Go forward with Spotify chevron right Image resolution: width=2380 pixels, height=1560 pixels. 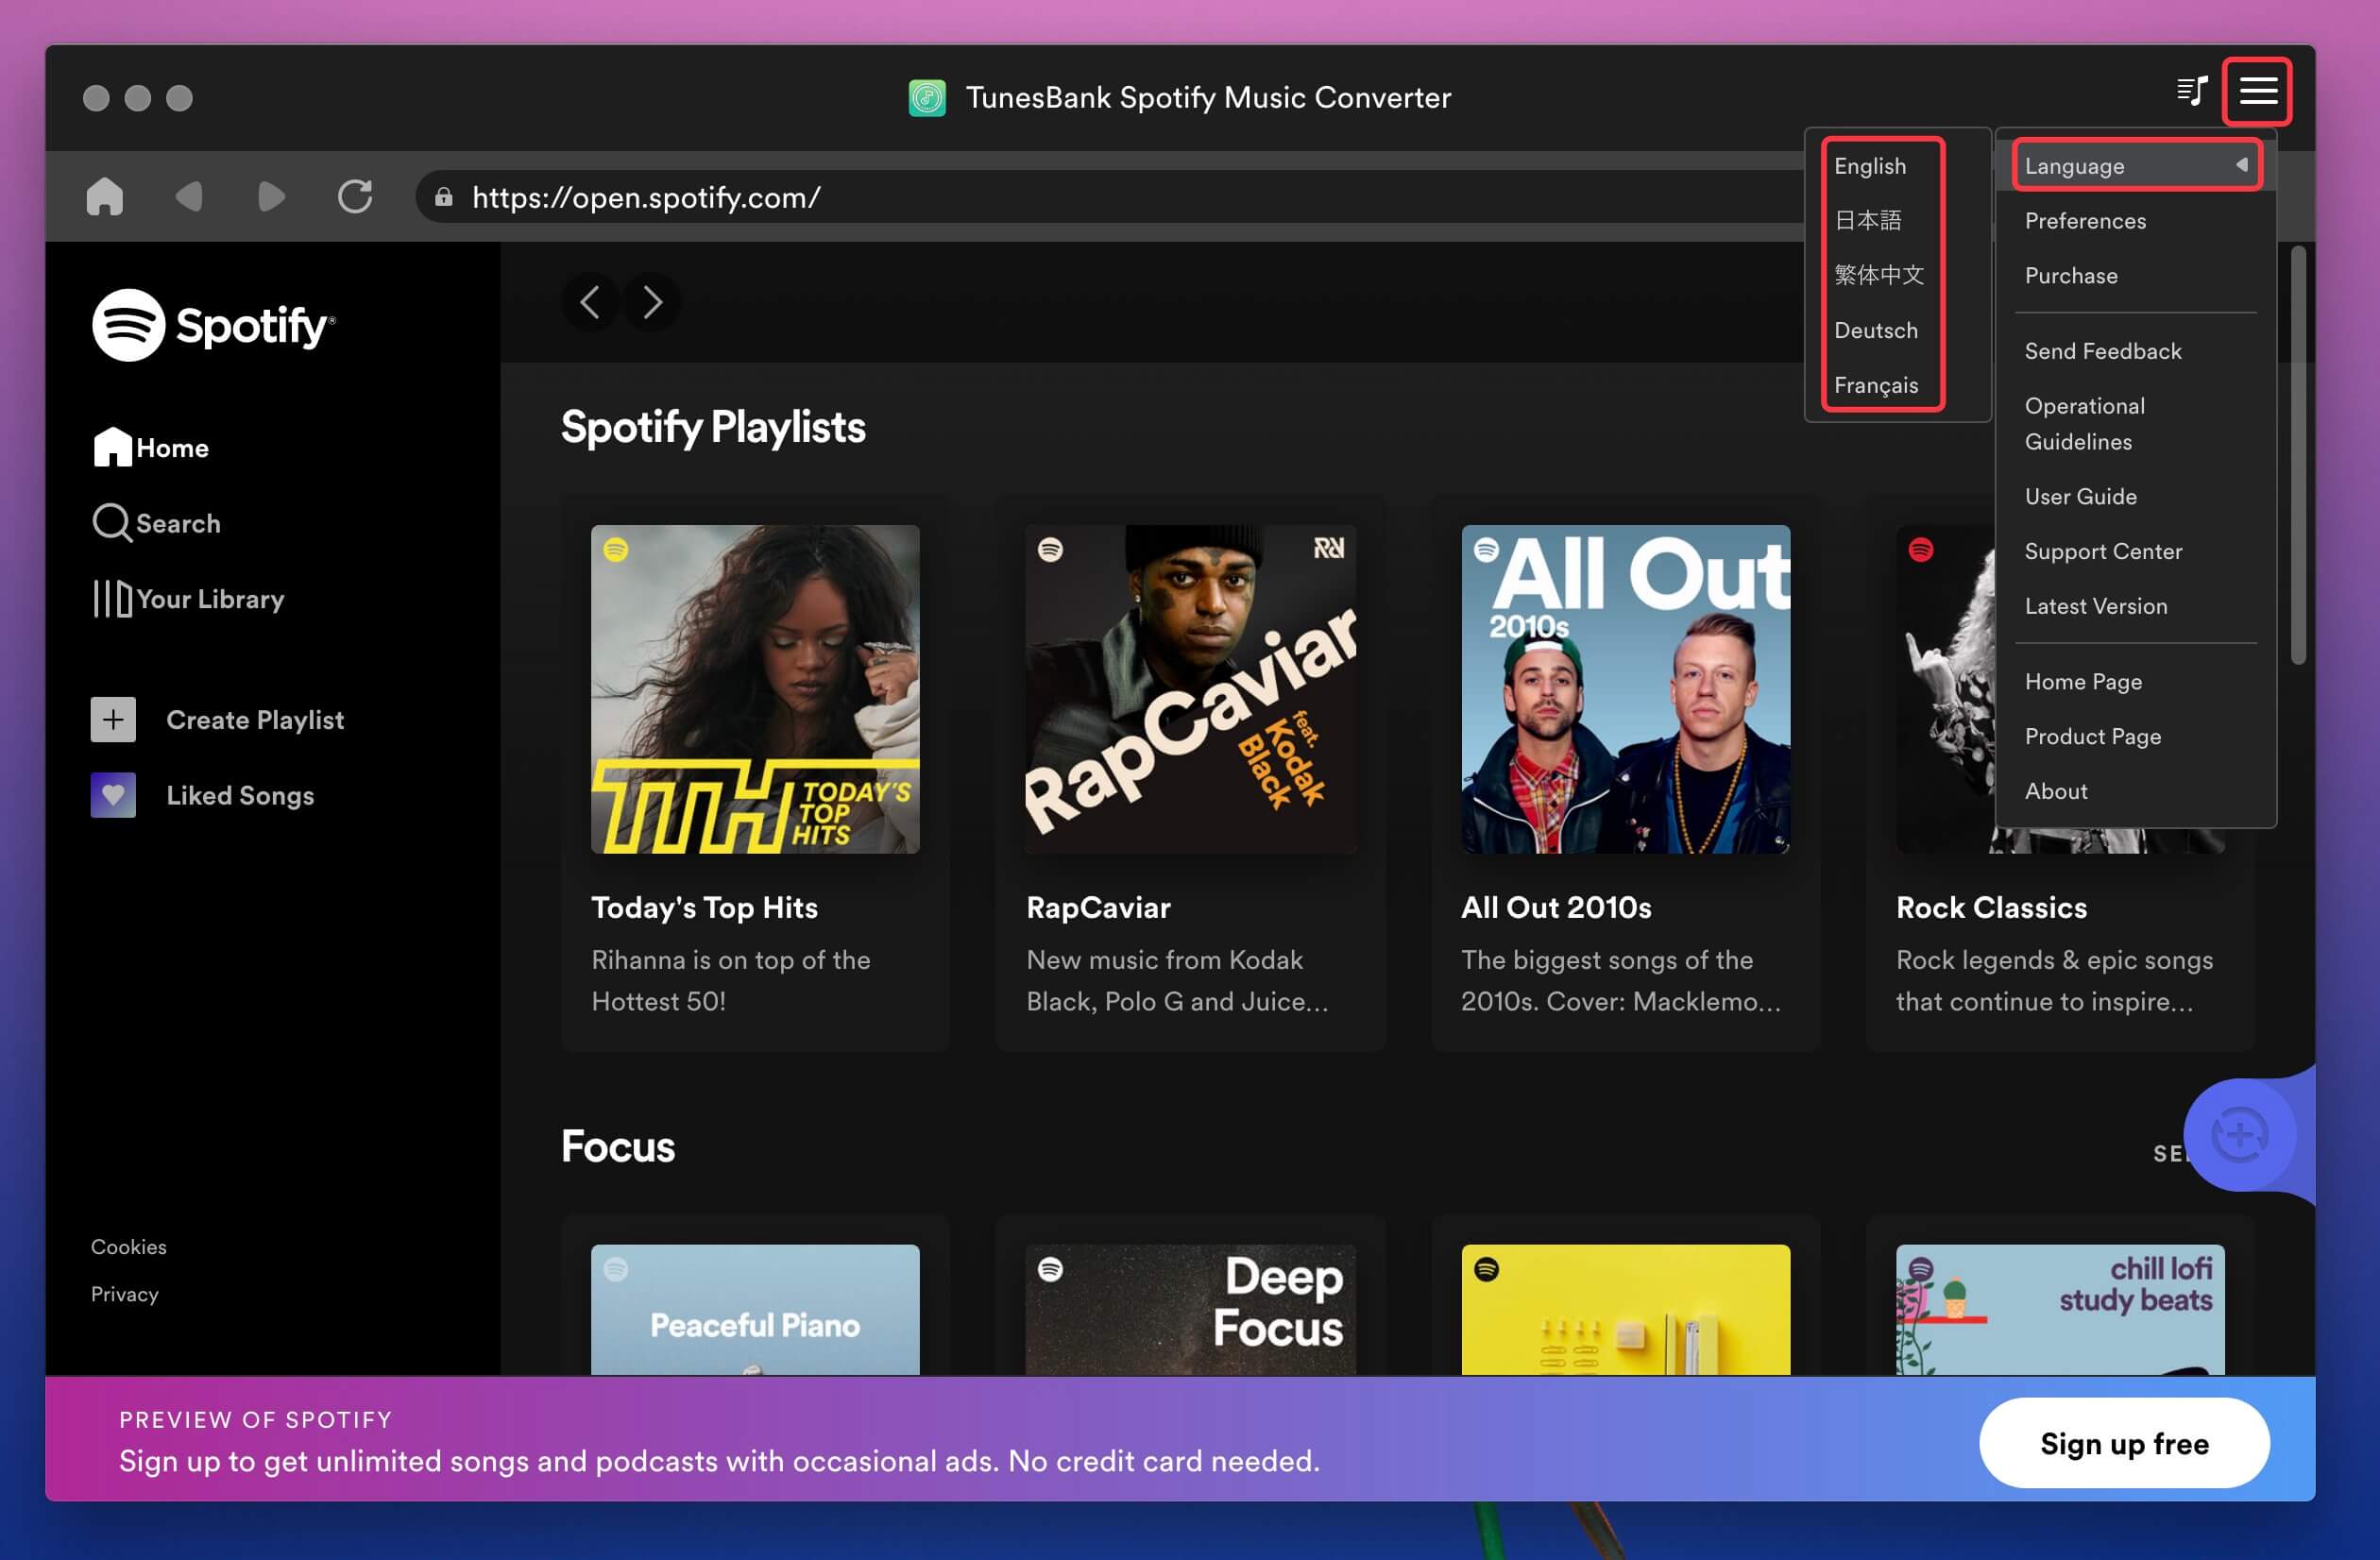tap(652, 302)
